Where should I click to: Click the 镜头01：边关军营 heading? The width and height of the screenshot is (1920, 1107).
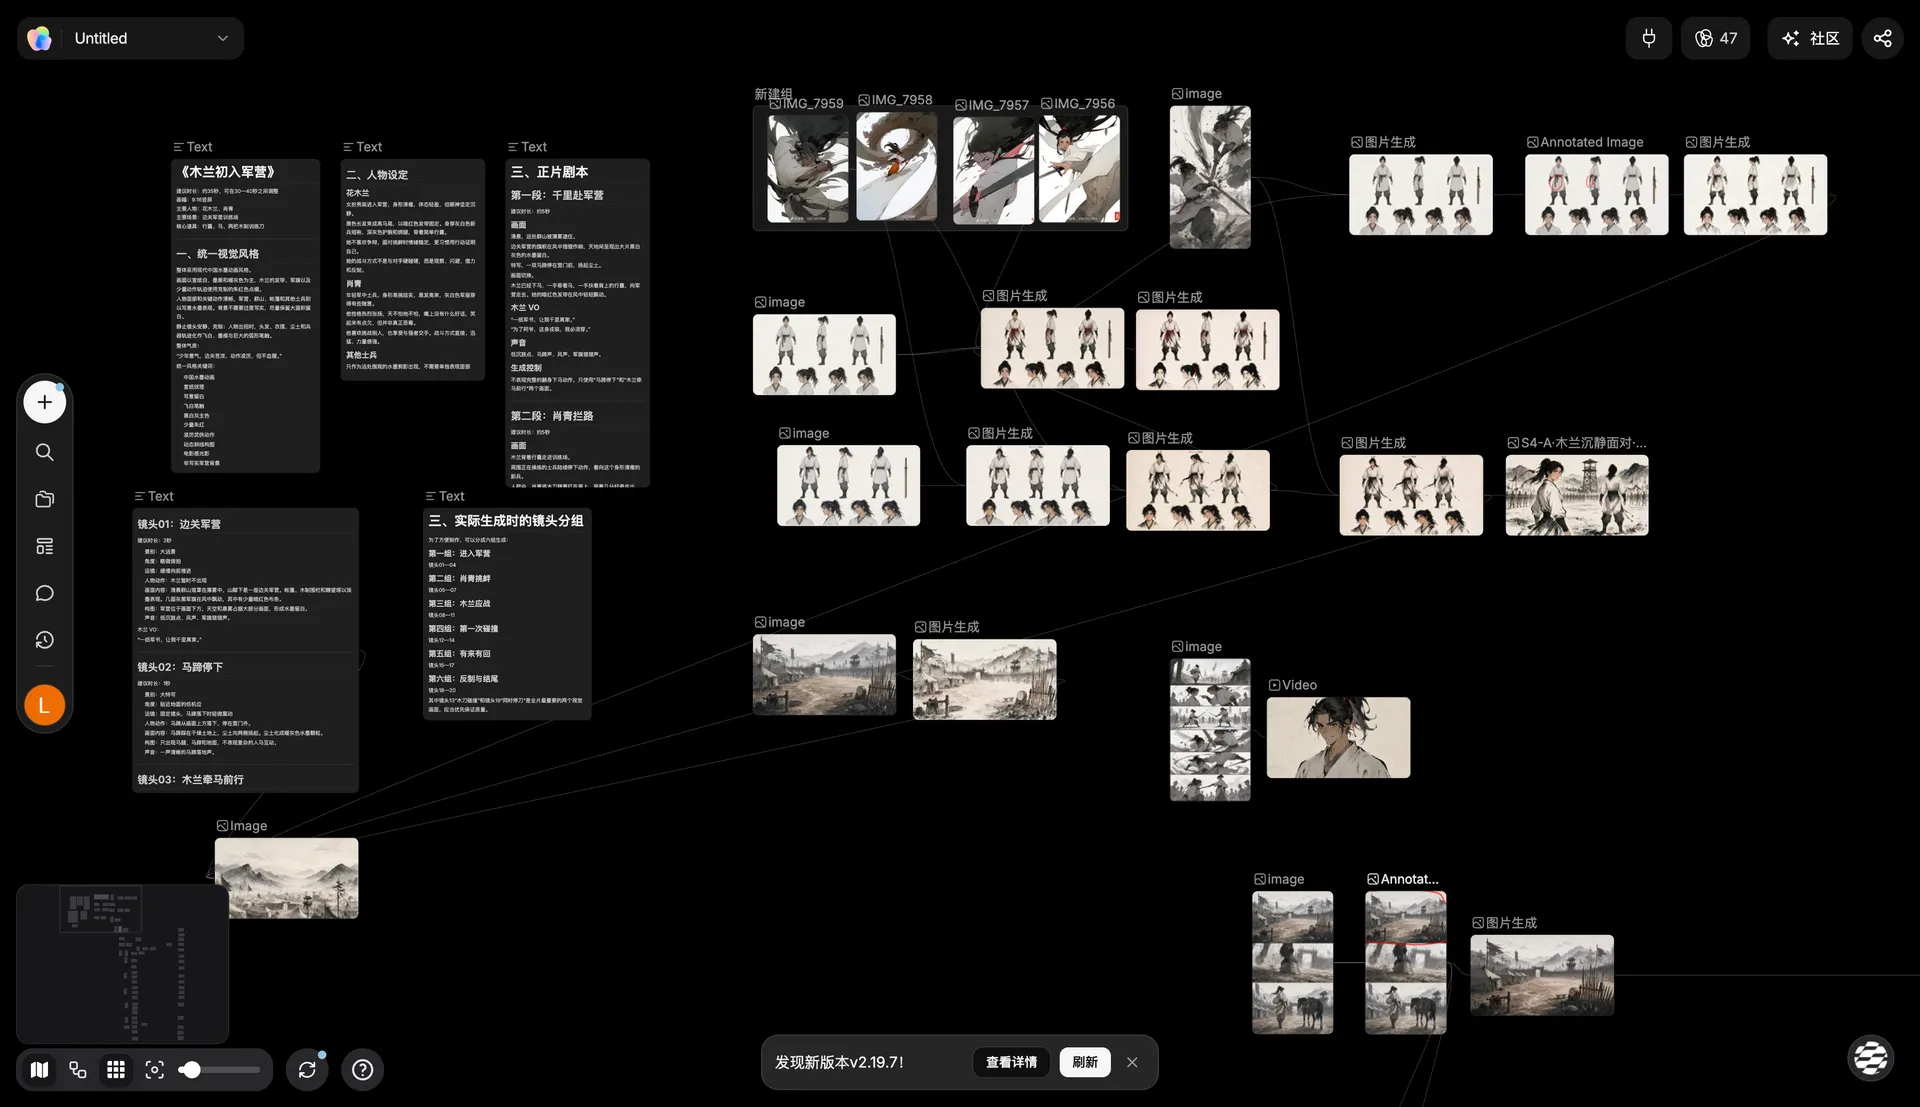click(179, 524)
